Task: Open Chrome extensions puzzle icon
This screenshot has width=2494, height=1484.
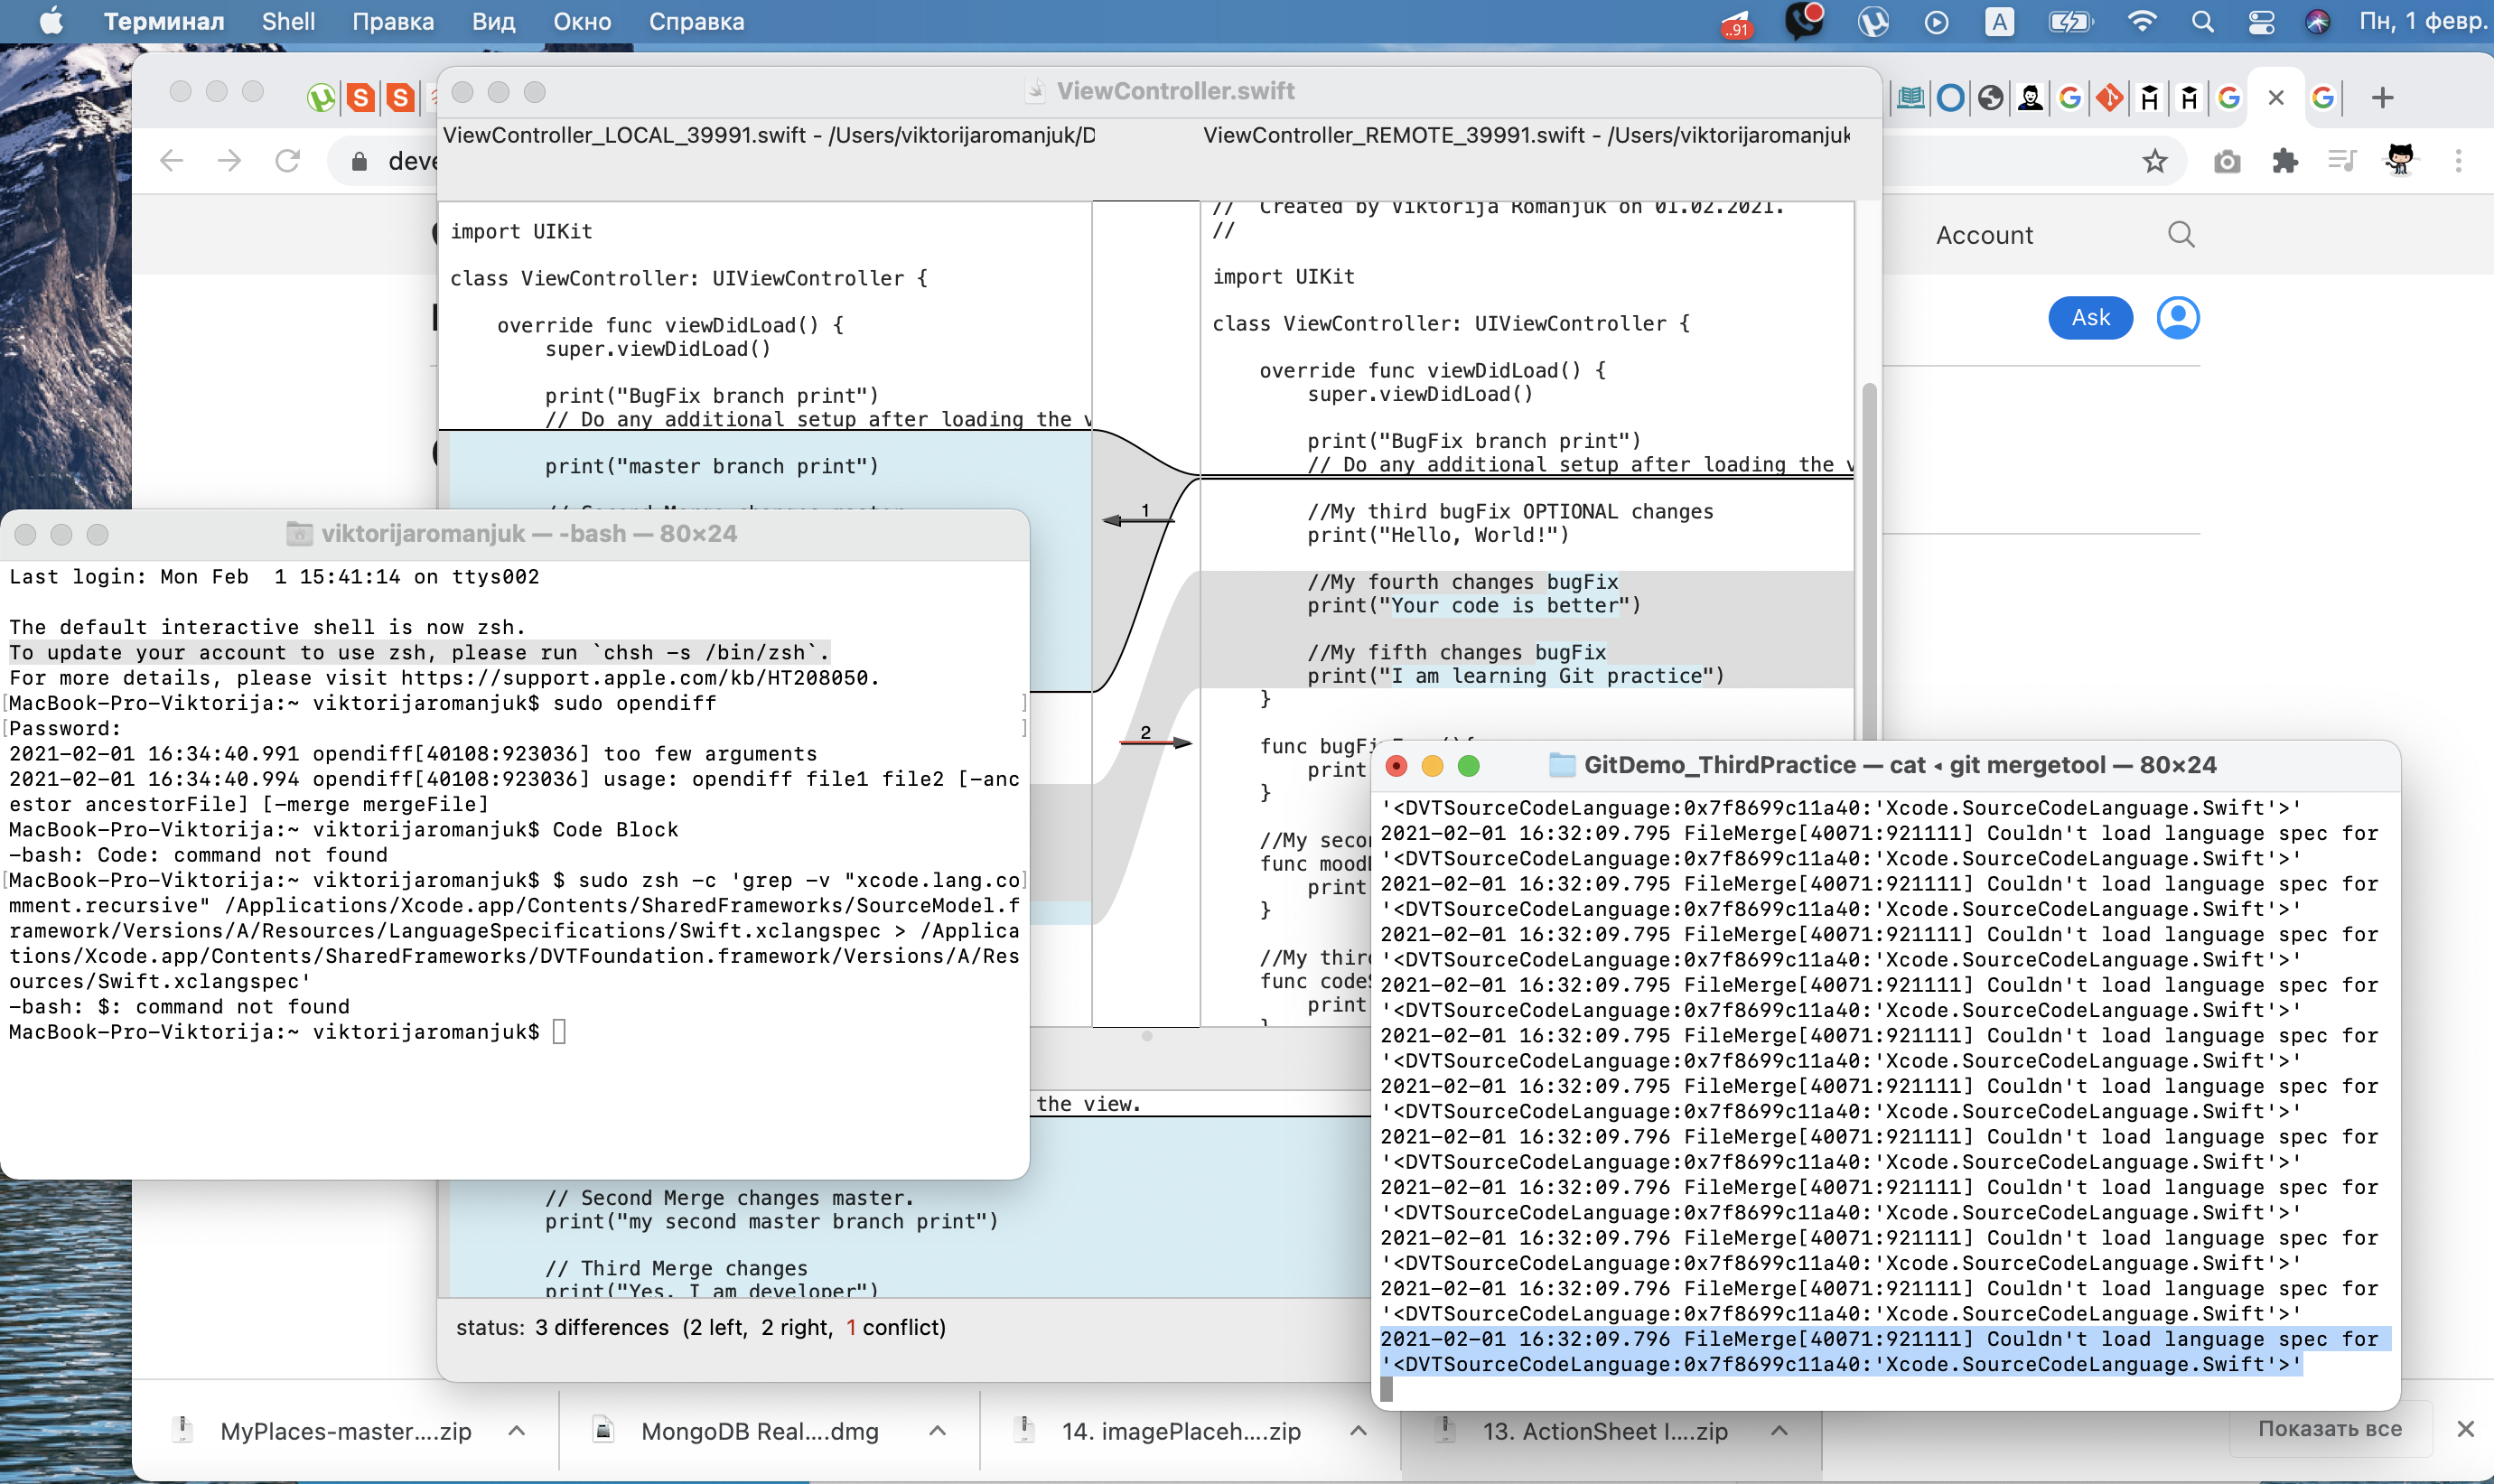Action: coord(2285,160)
